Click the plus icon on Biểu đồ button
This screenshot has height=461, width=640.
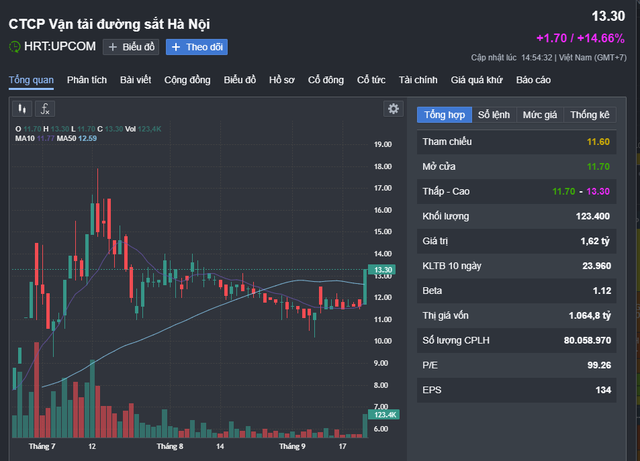pyautogui.click(x=112, y=47)
